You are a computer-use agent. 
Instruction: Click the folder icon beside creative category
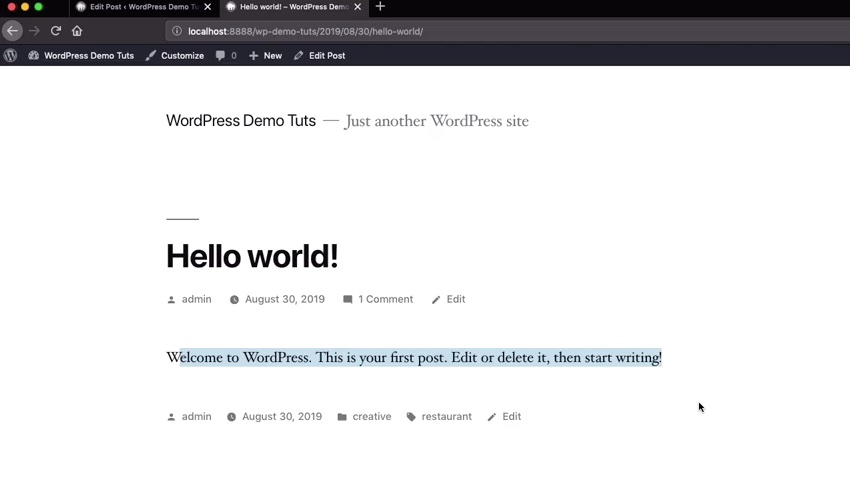(342, 417)
